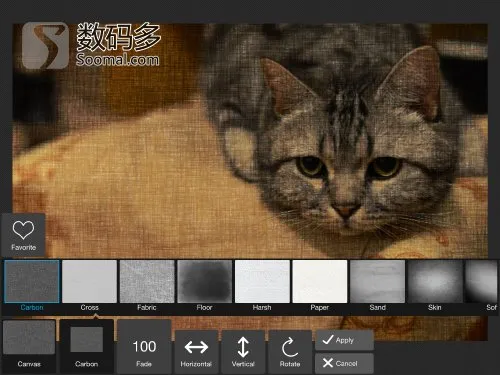Flip texture with Horizontal arrow icon
Viewport: 500px width, 375px height.
click(x=196, y=352)
